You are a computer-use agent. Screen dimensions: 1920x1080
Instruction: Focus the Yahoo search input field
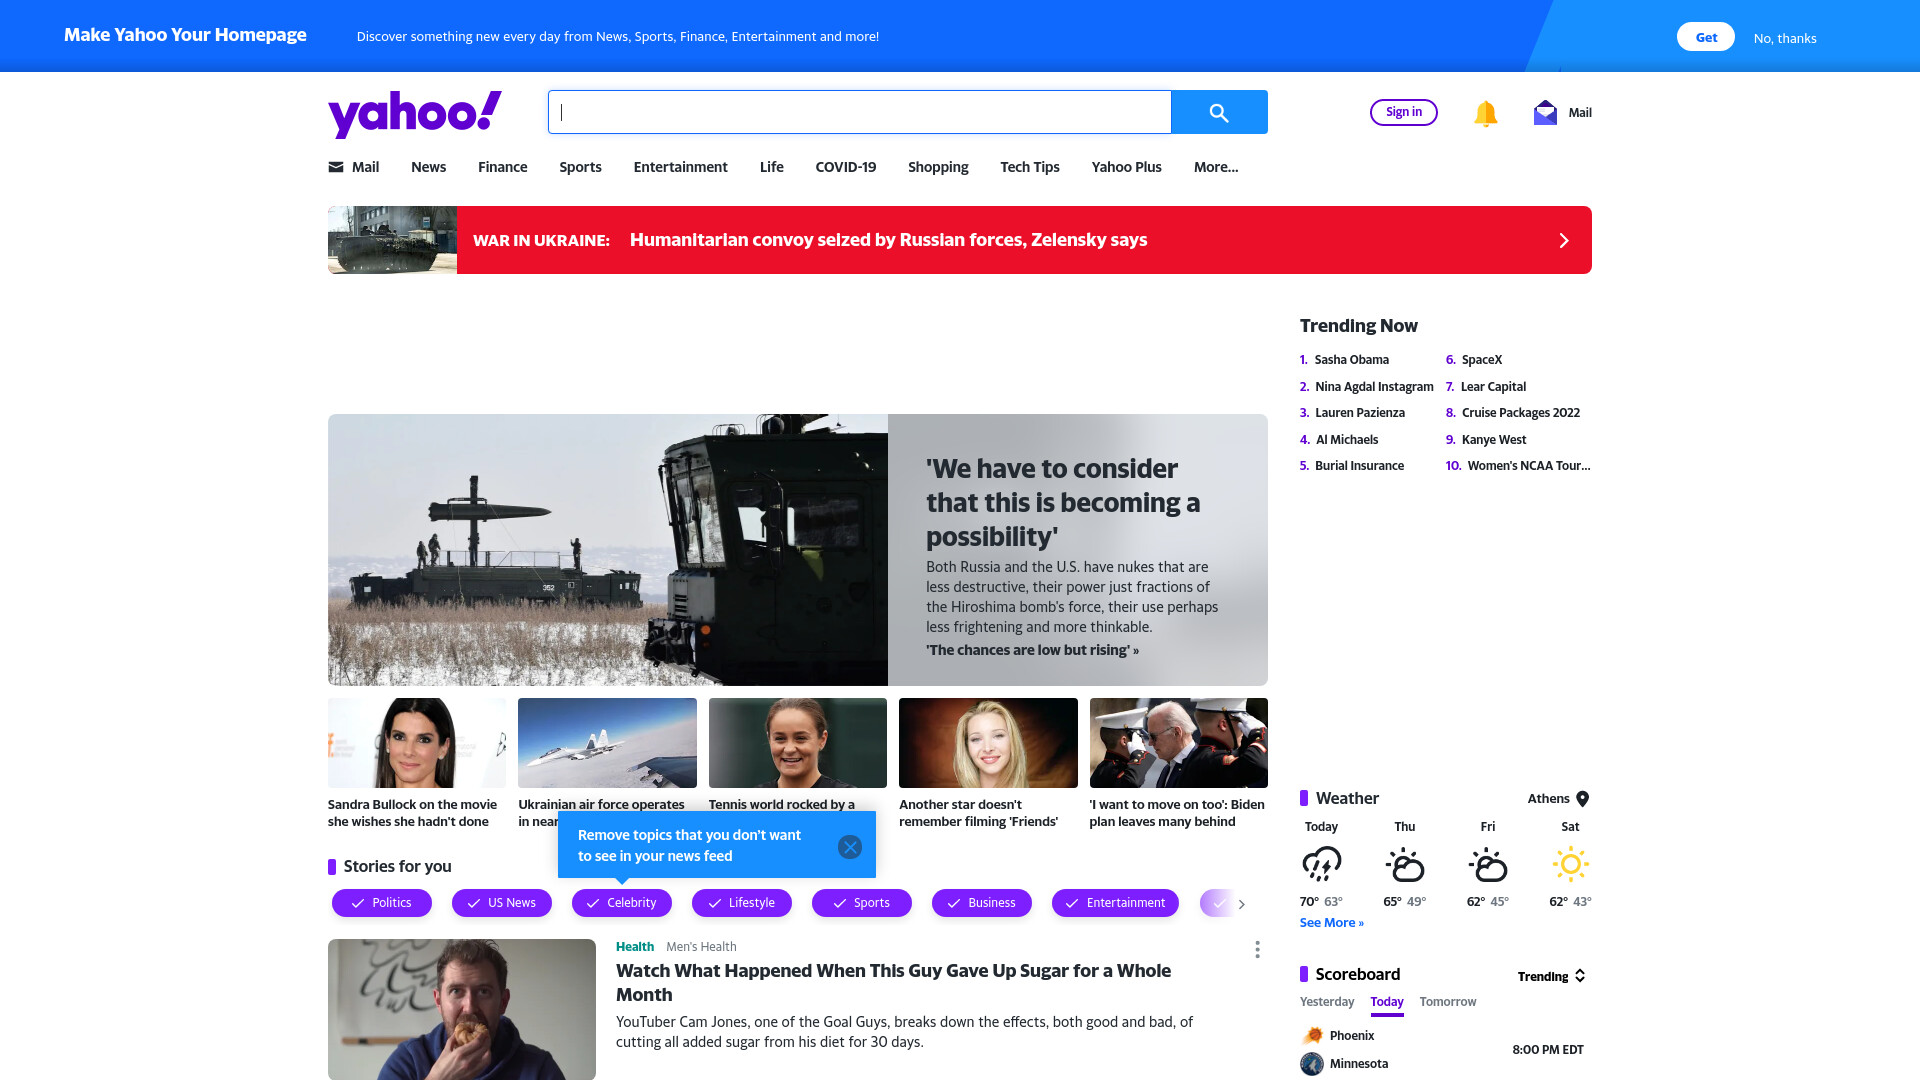point(859,112)
